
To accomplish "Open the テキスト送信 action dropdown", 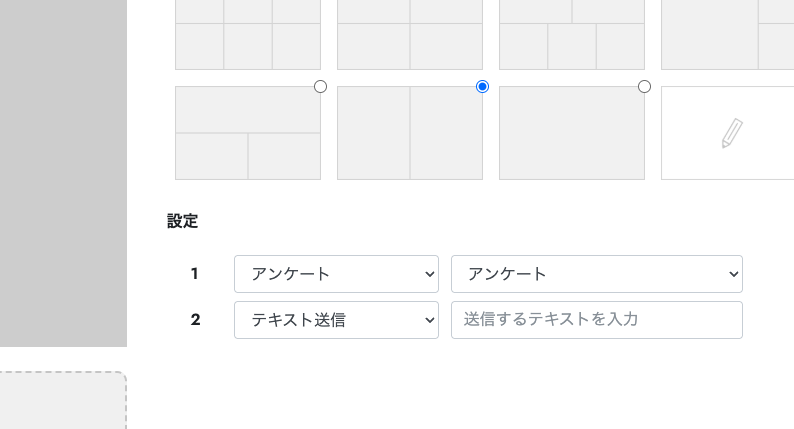I will [x=336, y=320].
